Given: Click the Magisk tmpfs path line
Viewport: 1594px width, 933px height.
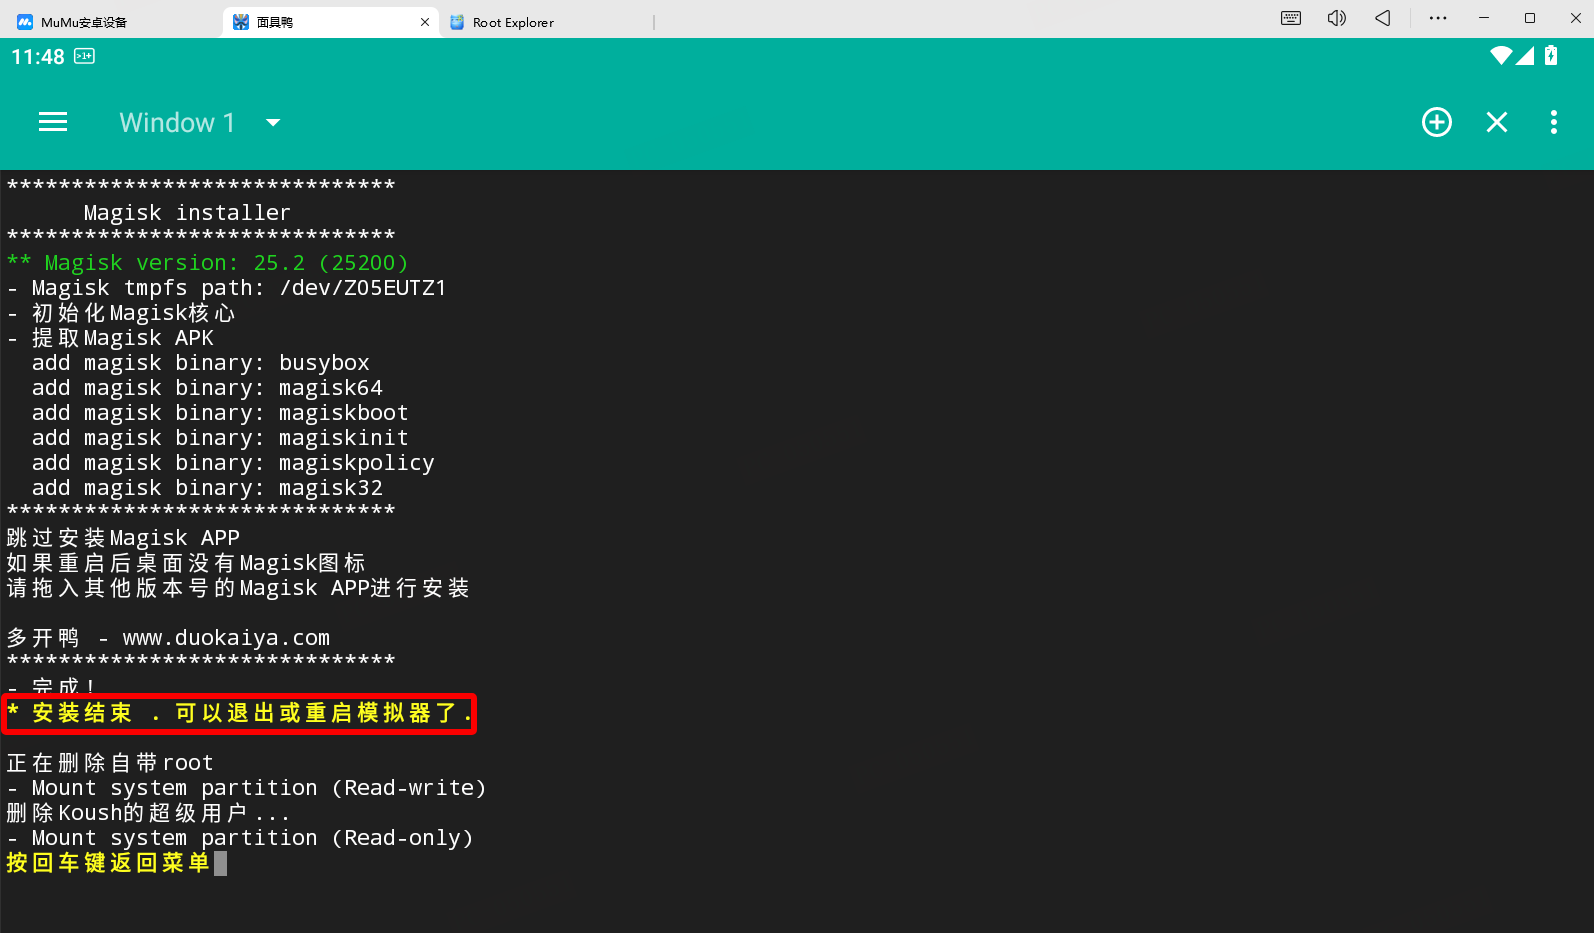Looking at the screenshot, I should (227, 288).
